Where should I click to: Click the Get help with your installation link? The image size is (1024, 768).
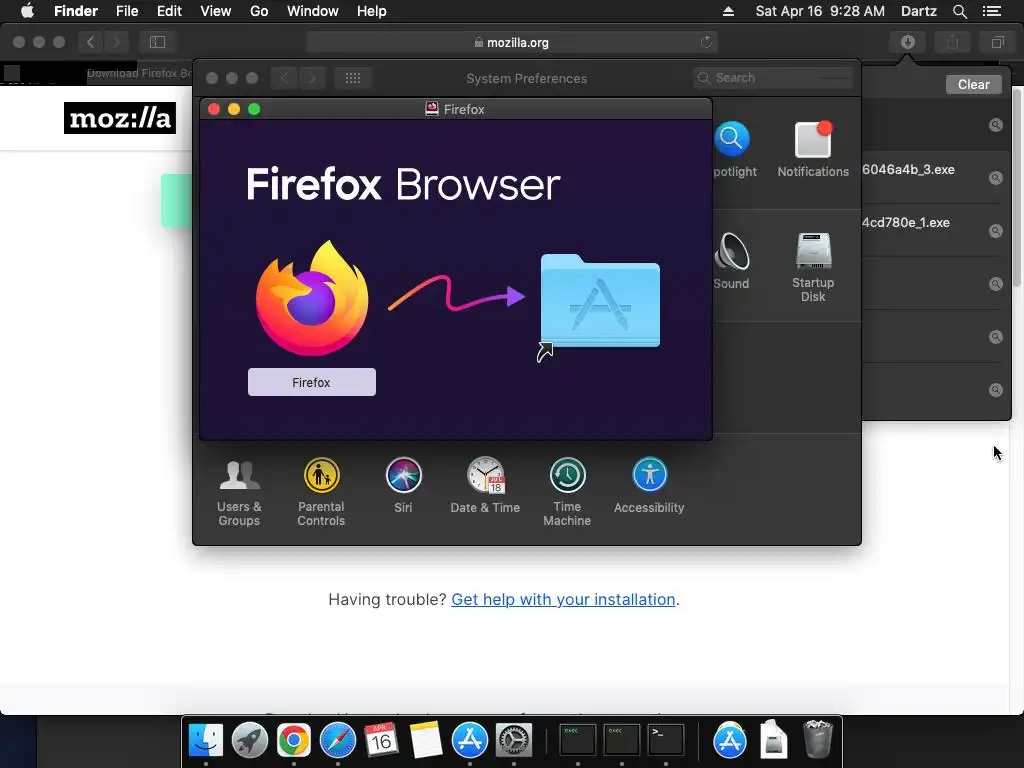coord(563,600)
